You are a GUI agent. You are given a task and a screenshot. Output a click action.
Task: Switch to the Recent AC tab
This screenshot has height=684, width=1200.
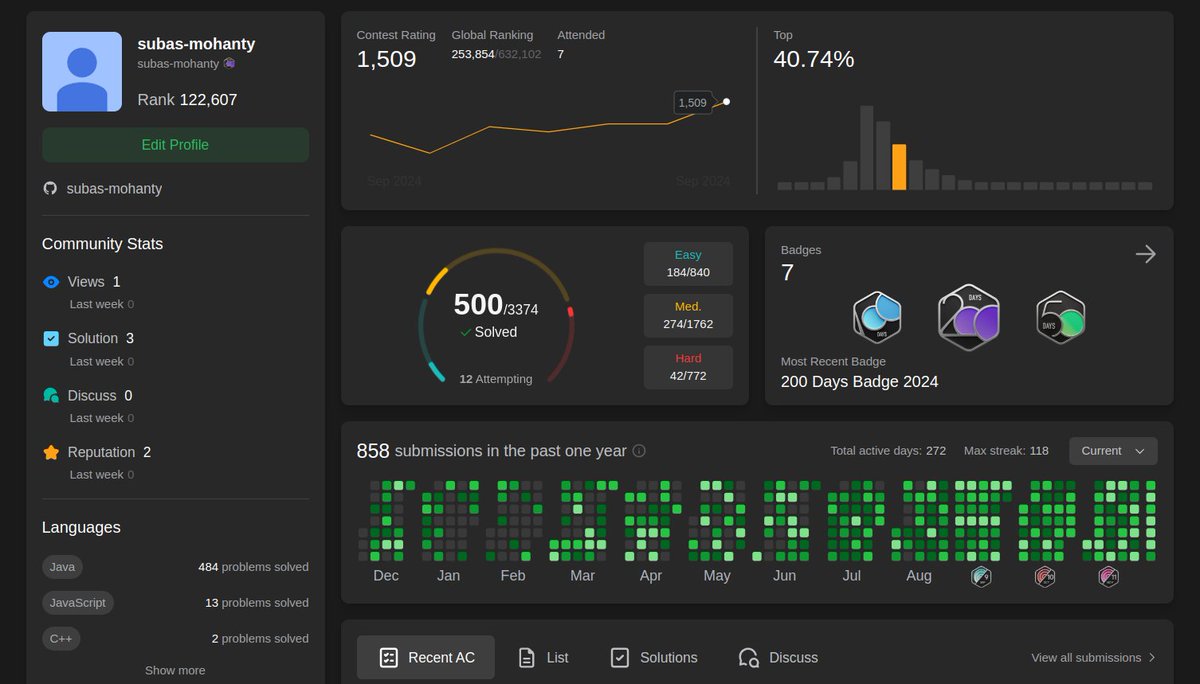tap(427, 657)
